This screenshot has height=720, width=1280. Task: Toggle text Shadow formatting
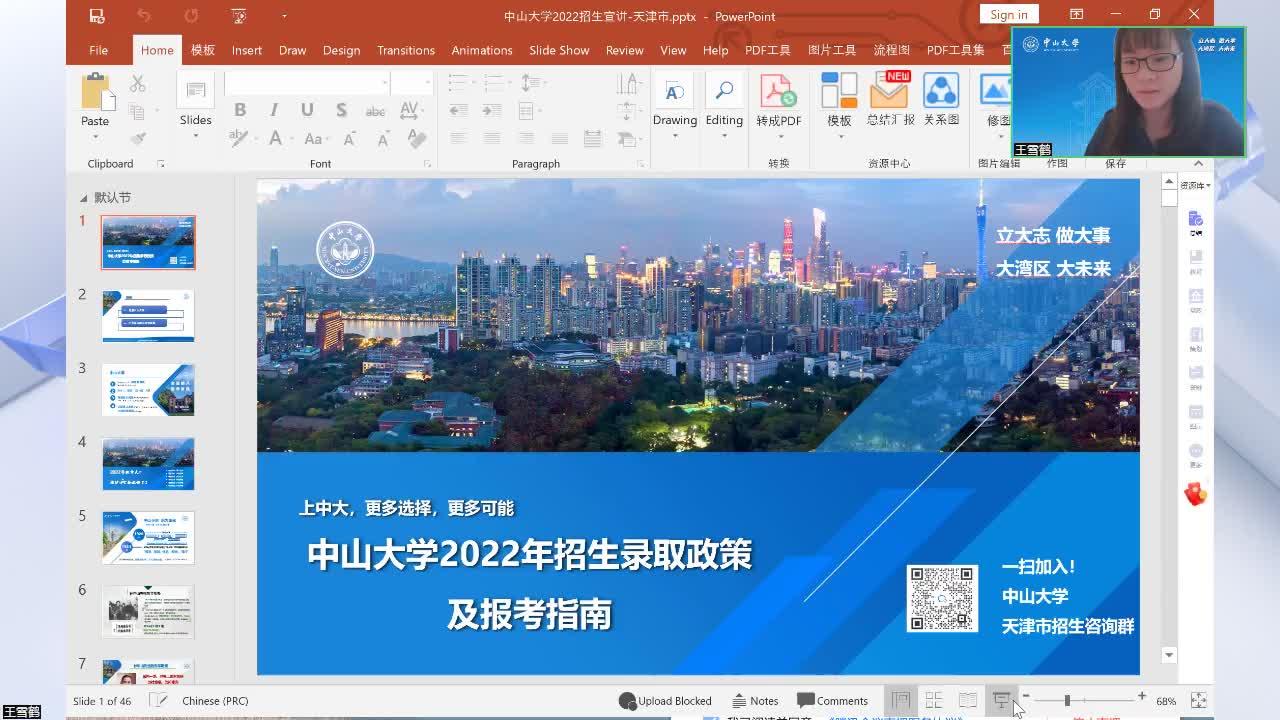click(341, 110)
